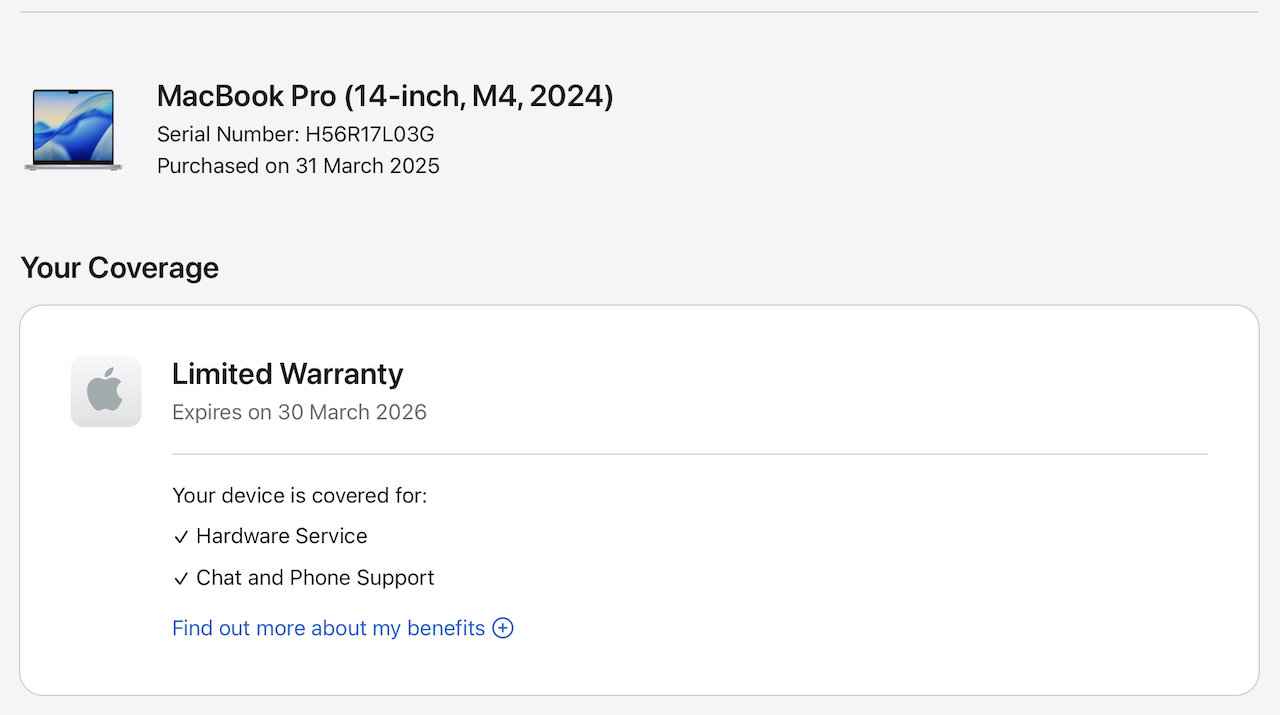Click the Serial Number label

(228, 134)
